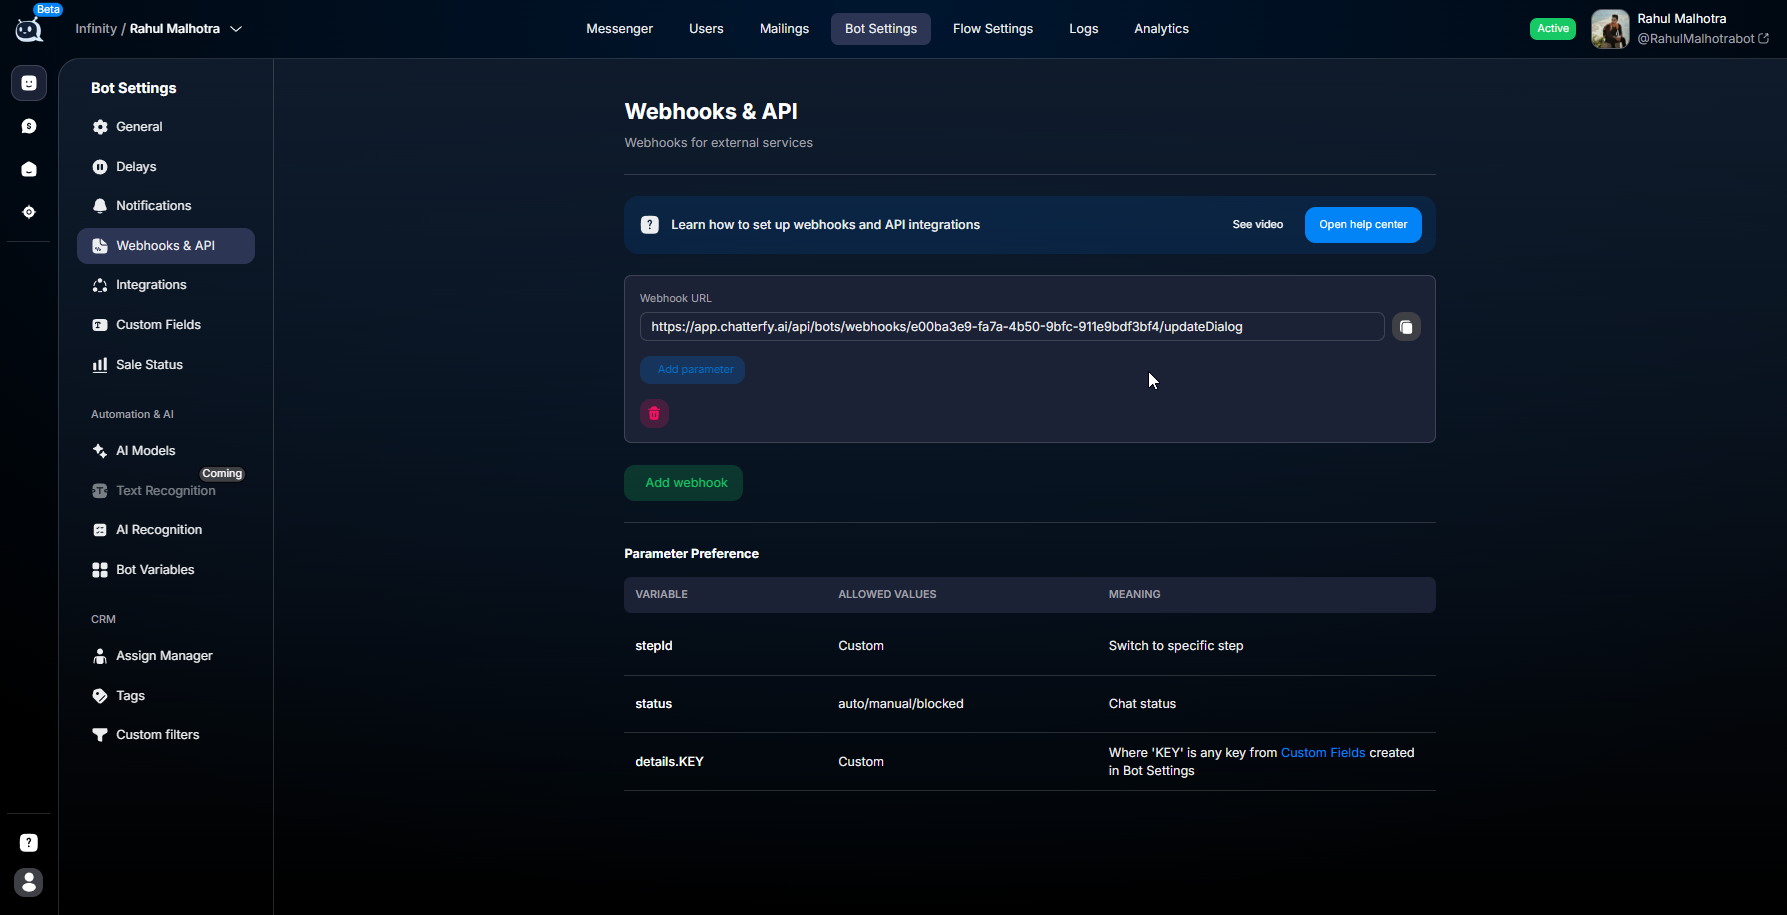Open the @RahulMalhotrabot external link
This screenshot has width=1787, height=915.
point(1703,39)
